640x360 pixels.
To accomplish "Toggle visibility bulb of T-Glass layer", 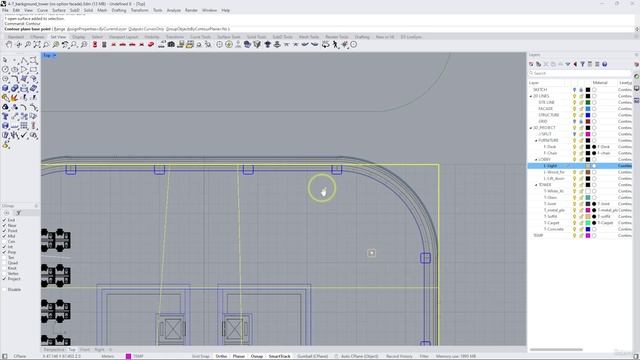I will coord(574,198).
